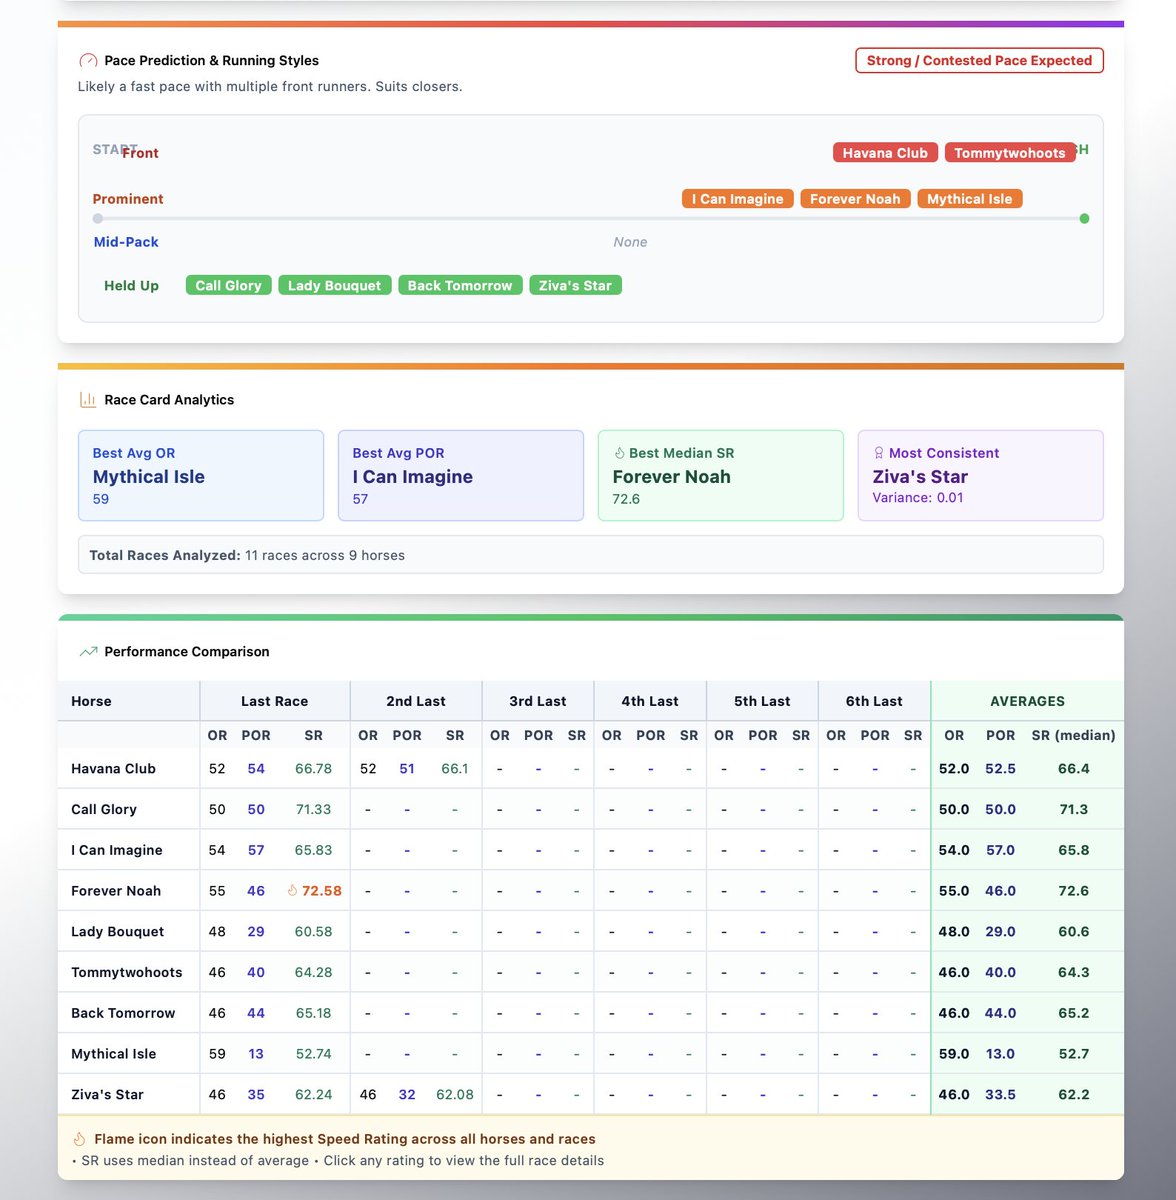The image size is (1176, 1200).
Task: Click Forever Noah top SR rating 72.58
Action: (x=322, y=891)
